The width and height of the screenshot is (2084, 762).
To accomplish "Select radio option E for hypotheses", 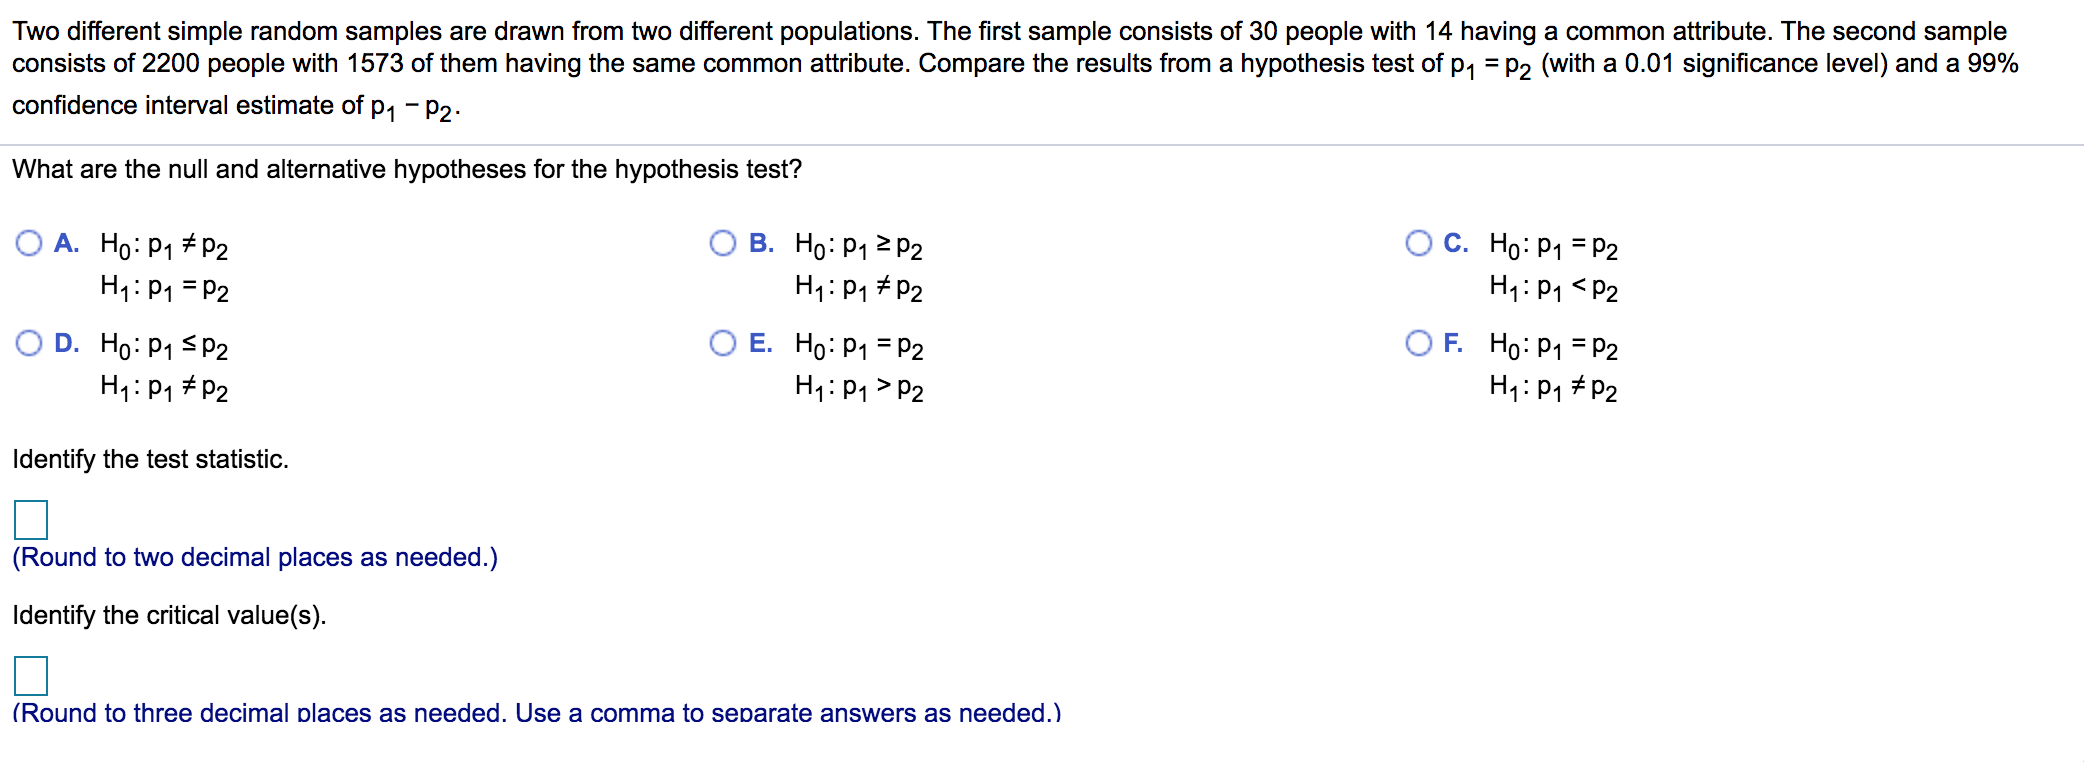I will 723,343.
